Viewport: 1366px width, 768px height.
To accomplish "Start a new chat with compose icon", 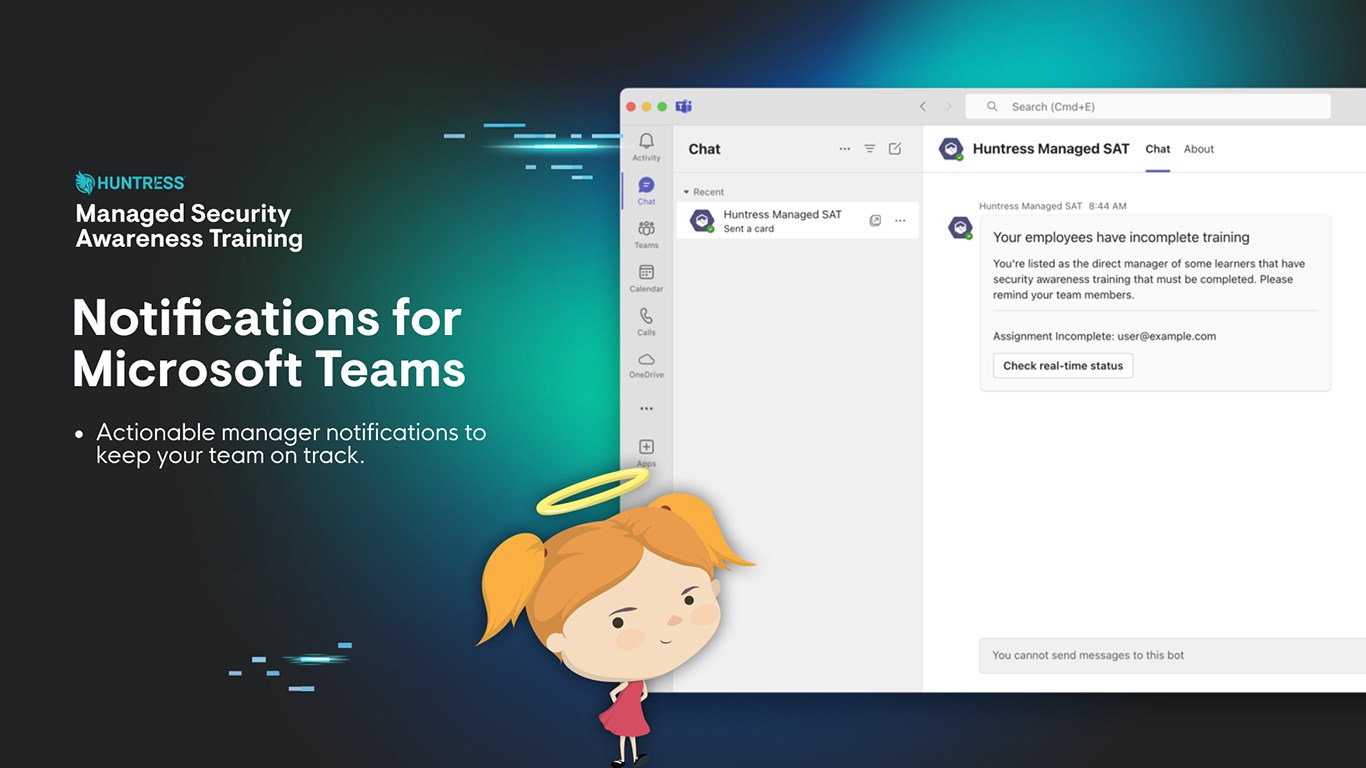I will 895,149.
